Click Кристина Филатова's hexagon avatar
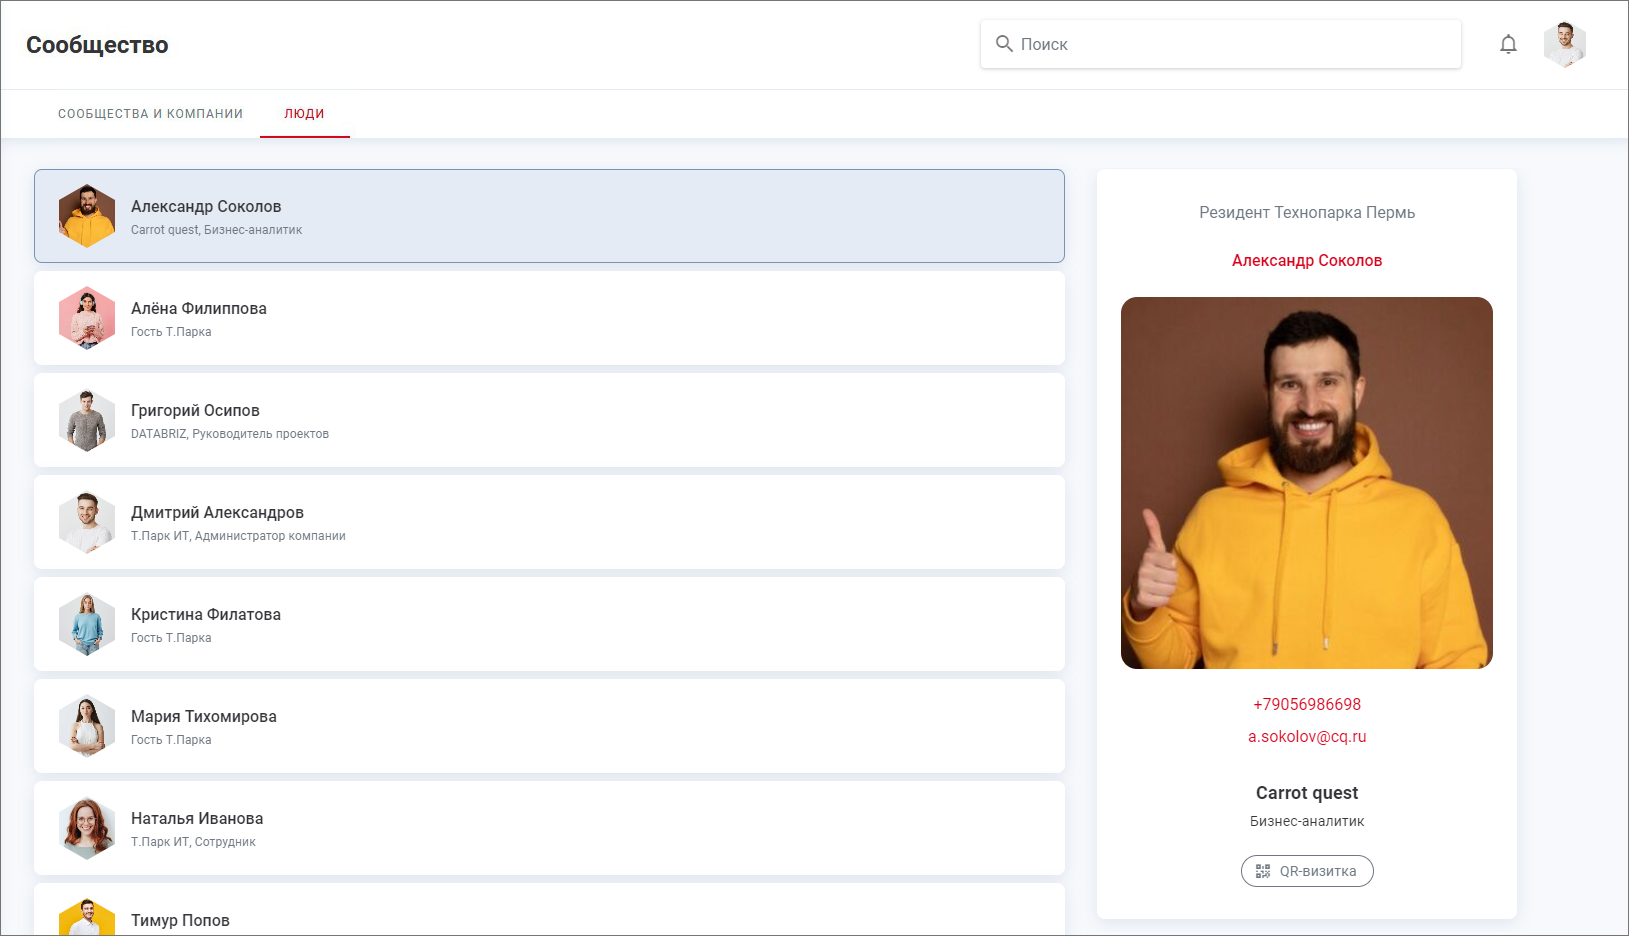This screenshot has height=936, width=1629. (x=87, y=624)
